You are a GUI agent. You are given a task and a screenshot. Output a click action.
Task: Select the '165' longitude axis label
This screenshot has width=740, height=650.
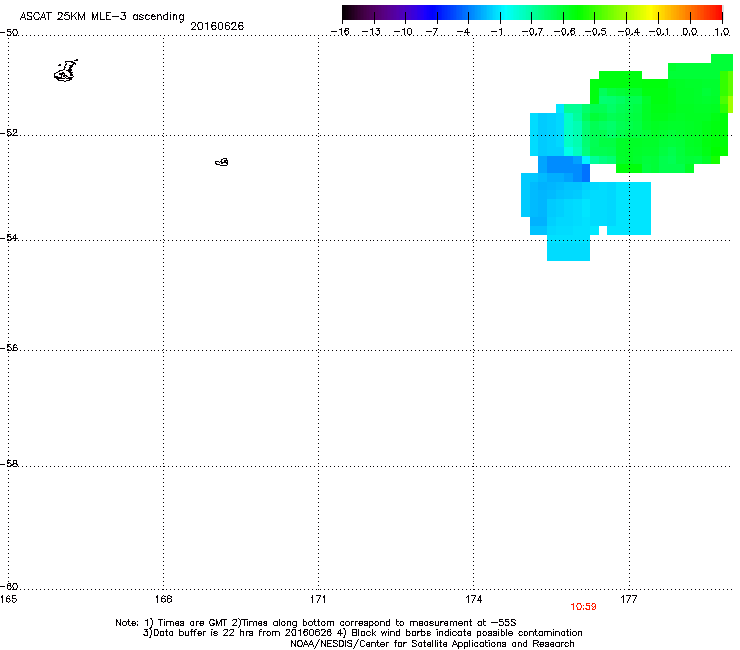click(8, 599)
